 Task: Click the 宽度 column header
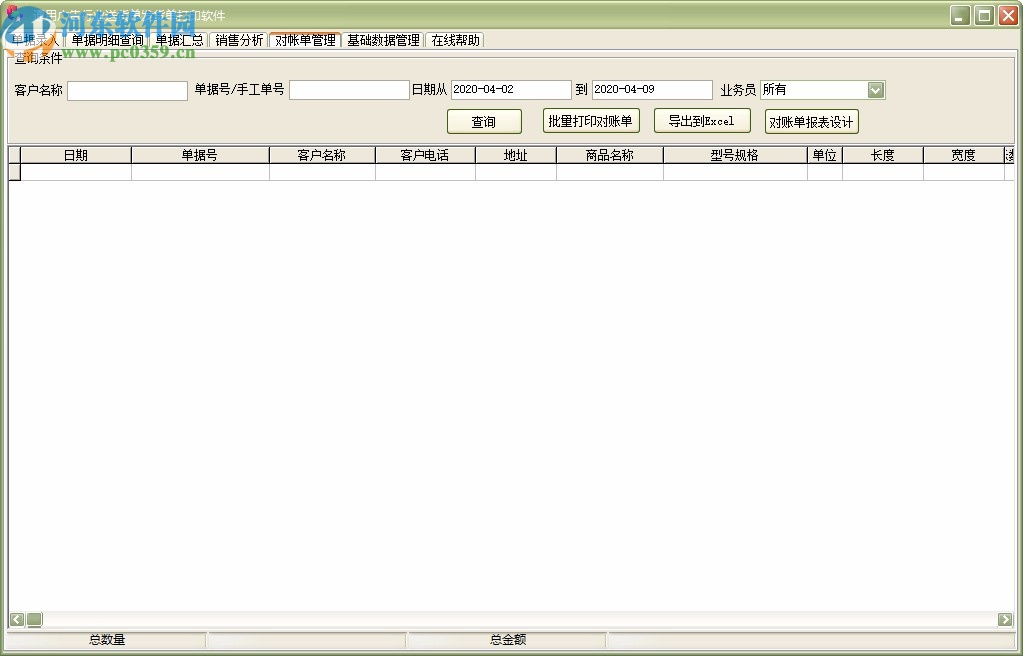tap(964, 155)
